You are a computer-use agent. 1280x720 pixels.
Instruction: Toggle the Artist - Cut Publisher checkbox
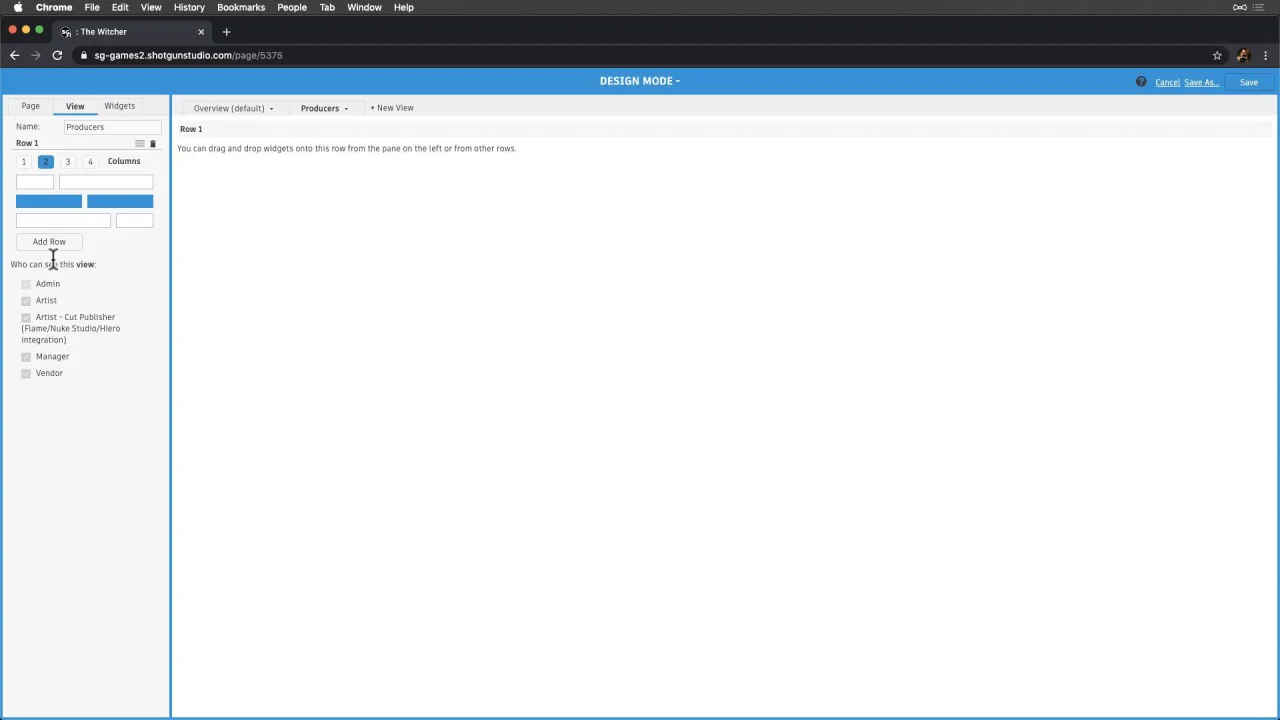[26, 318]
